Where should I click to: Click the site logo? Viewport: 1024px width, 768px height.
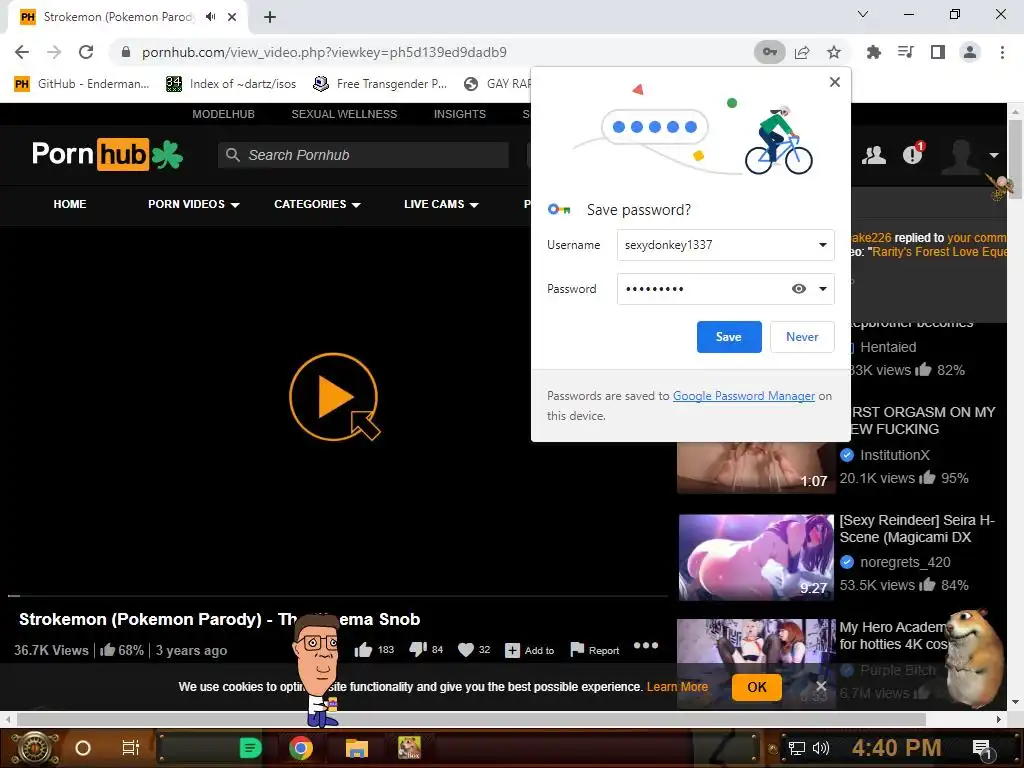click(107, 154)
